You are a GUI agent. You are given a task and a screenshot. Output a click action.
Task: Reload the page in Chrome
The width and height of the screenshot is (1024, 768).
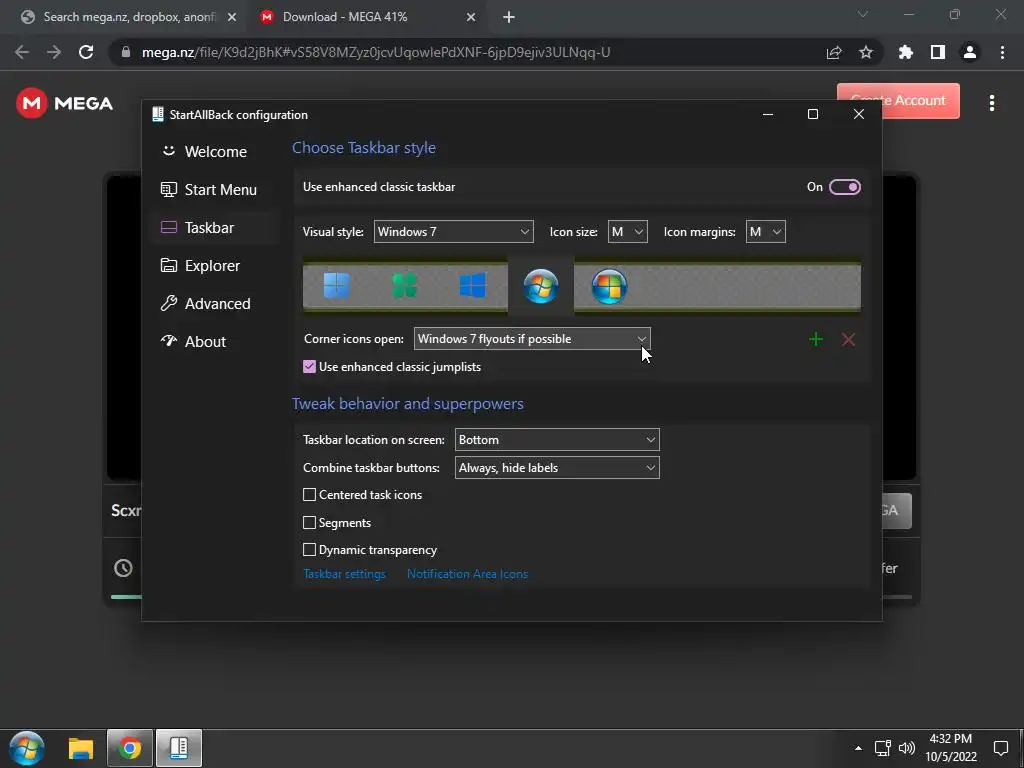click(x=86, y=52)
